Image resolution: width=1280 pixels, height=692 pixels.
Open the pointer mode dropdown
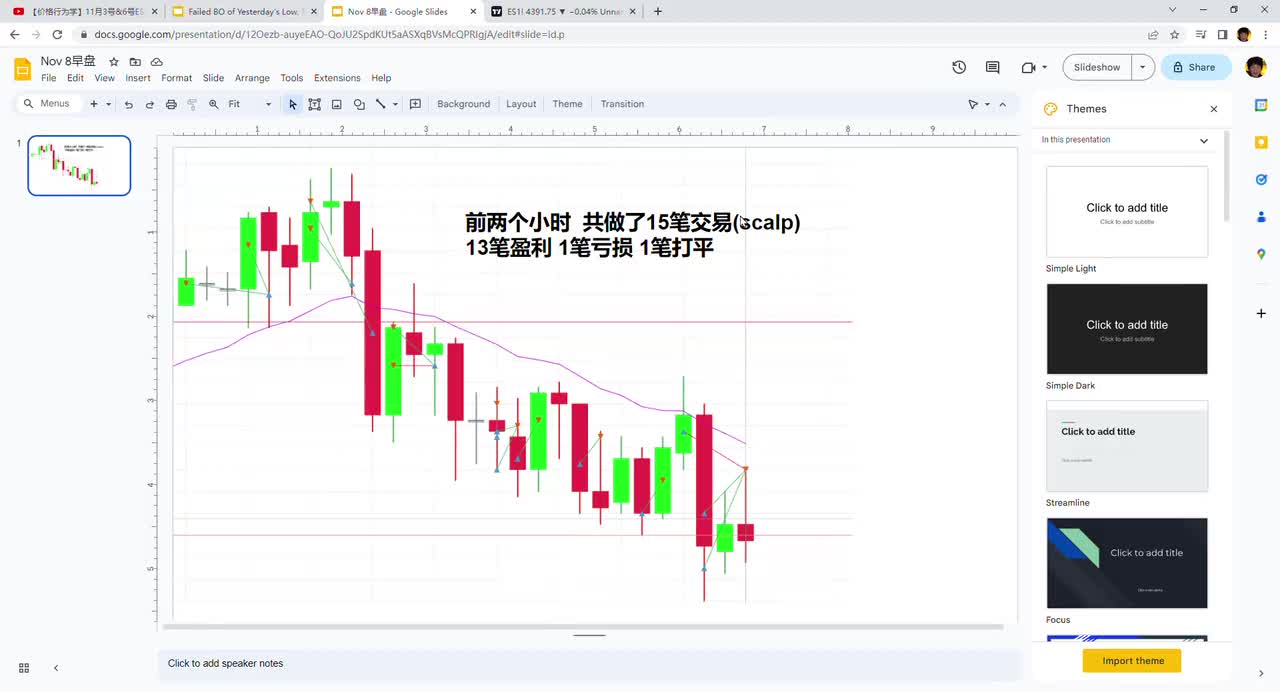point(987,104)
